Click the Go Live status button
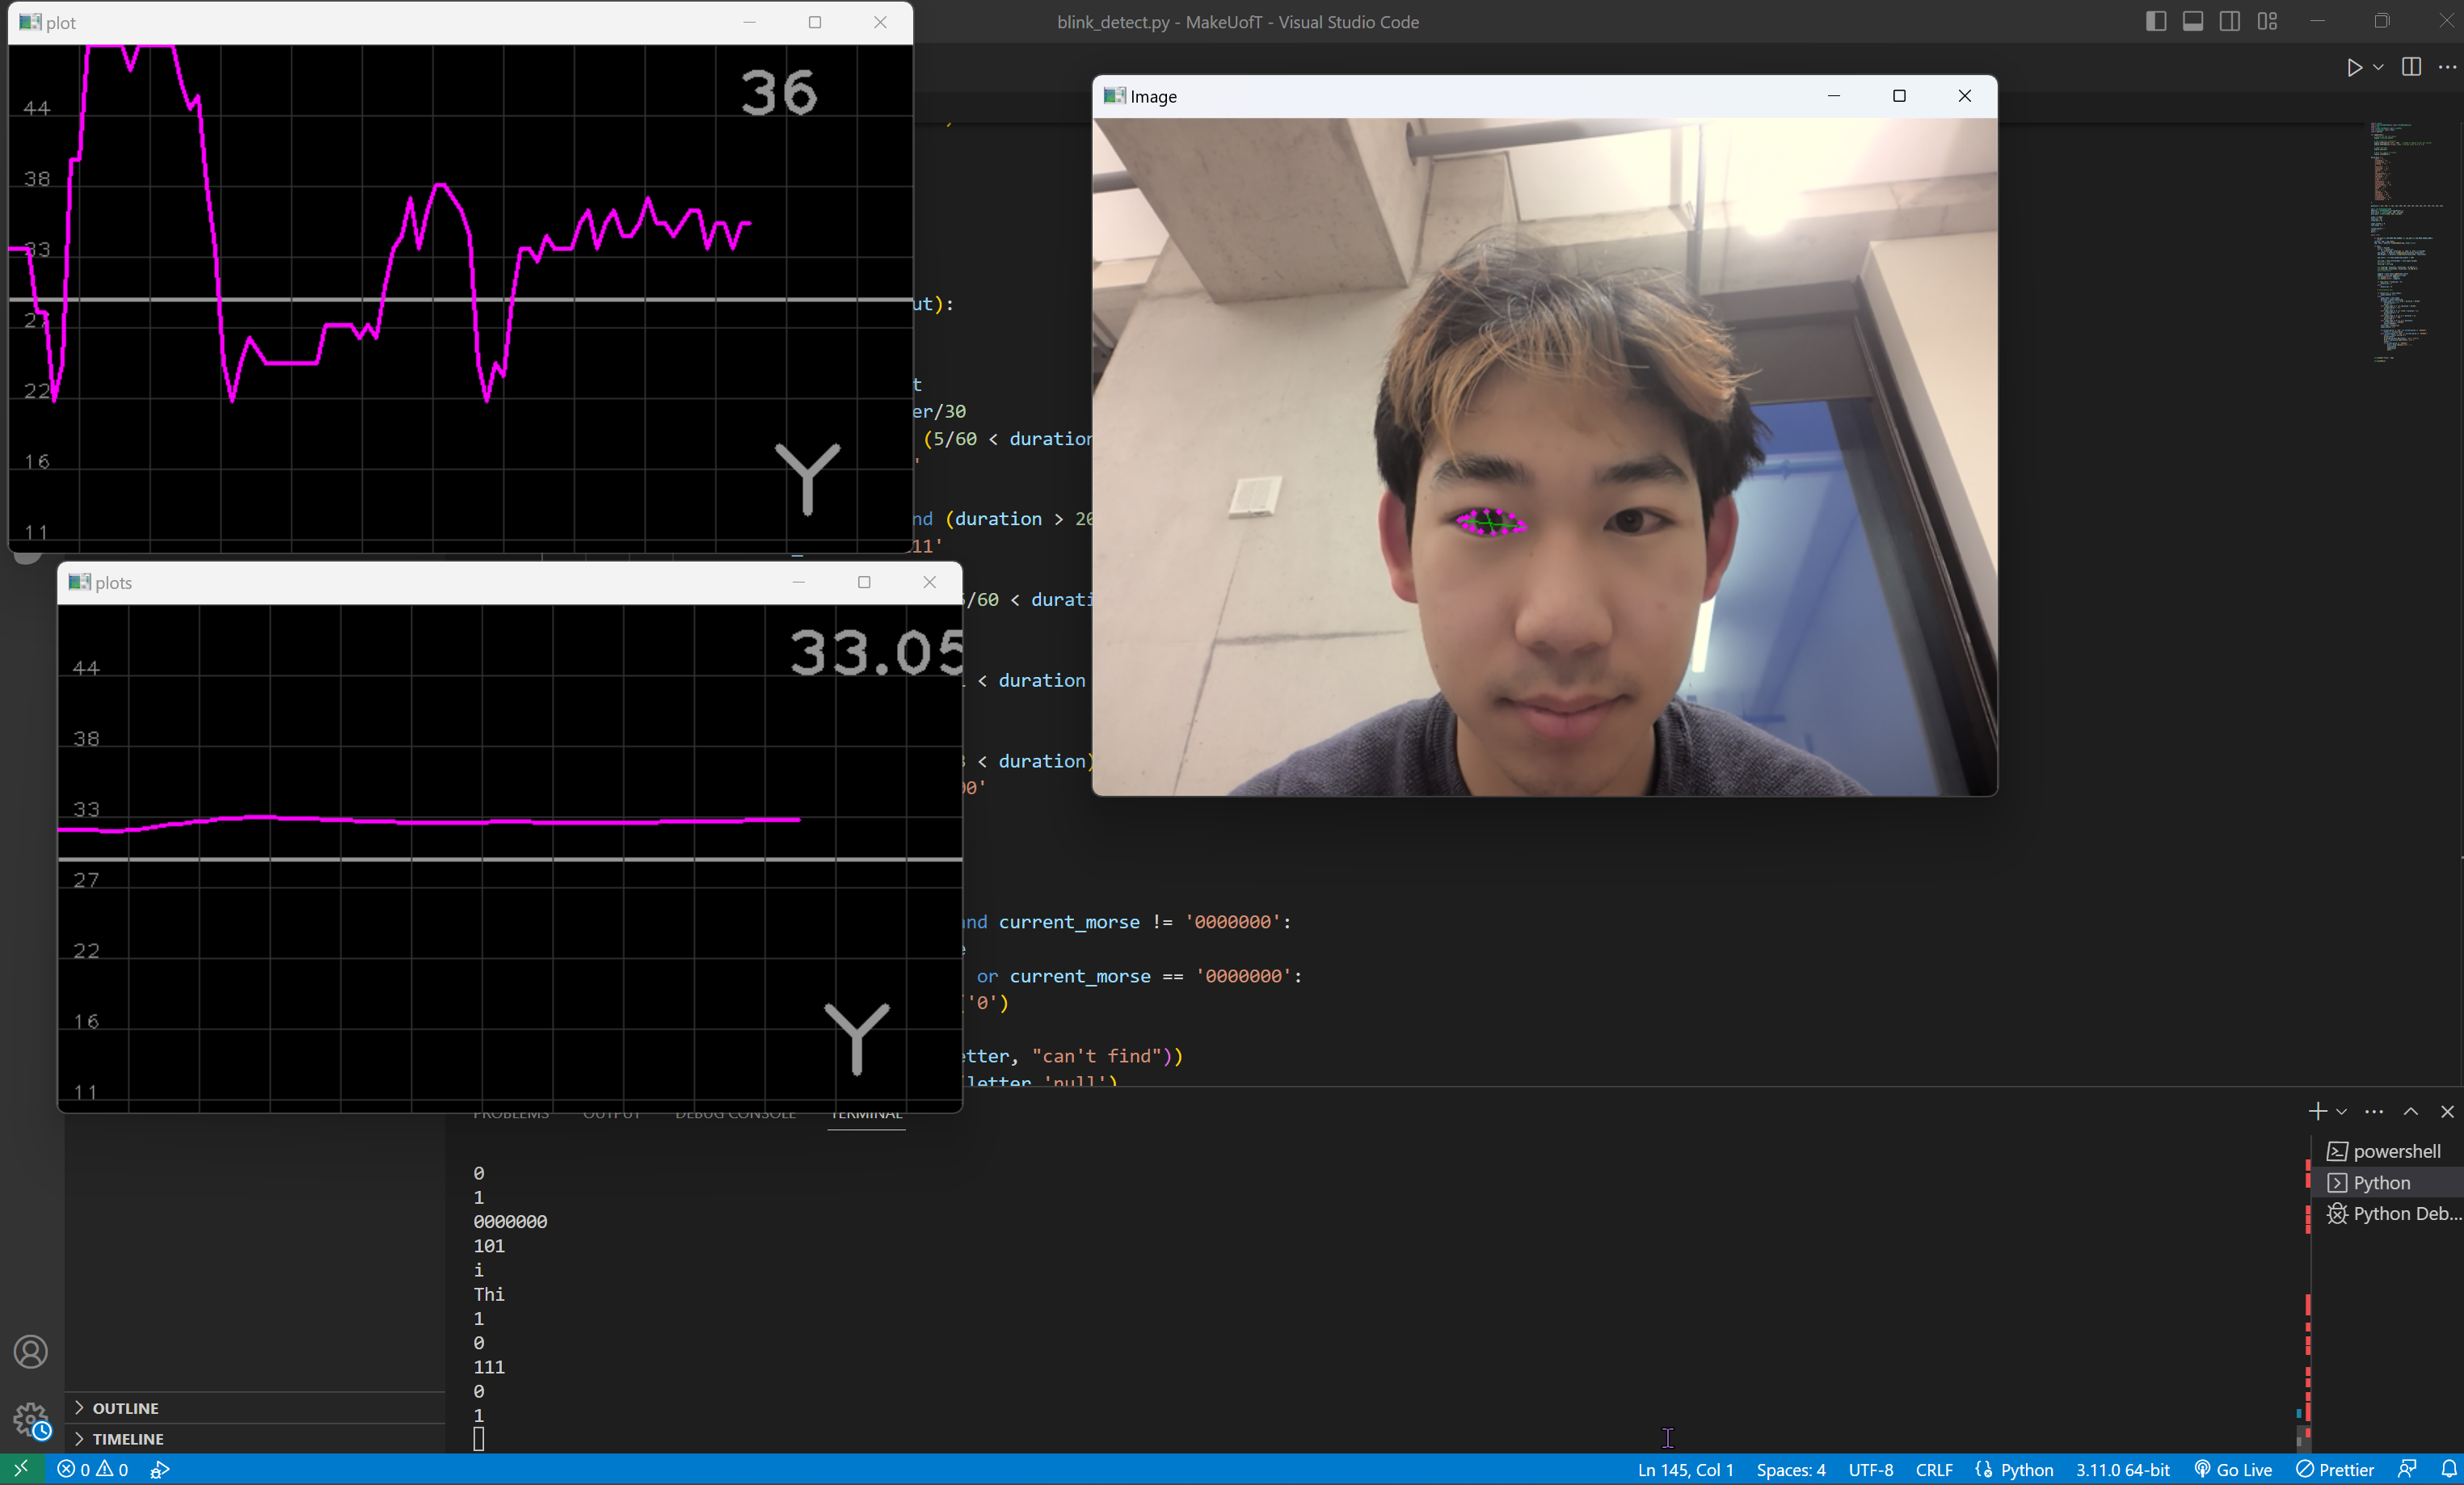Image resolution: width=2464 pixels, height=1485 pixels. tap(2232, 1469)
